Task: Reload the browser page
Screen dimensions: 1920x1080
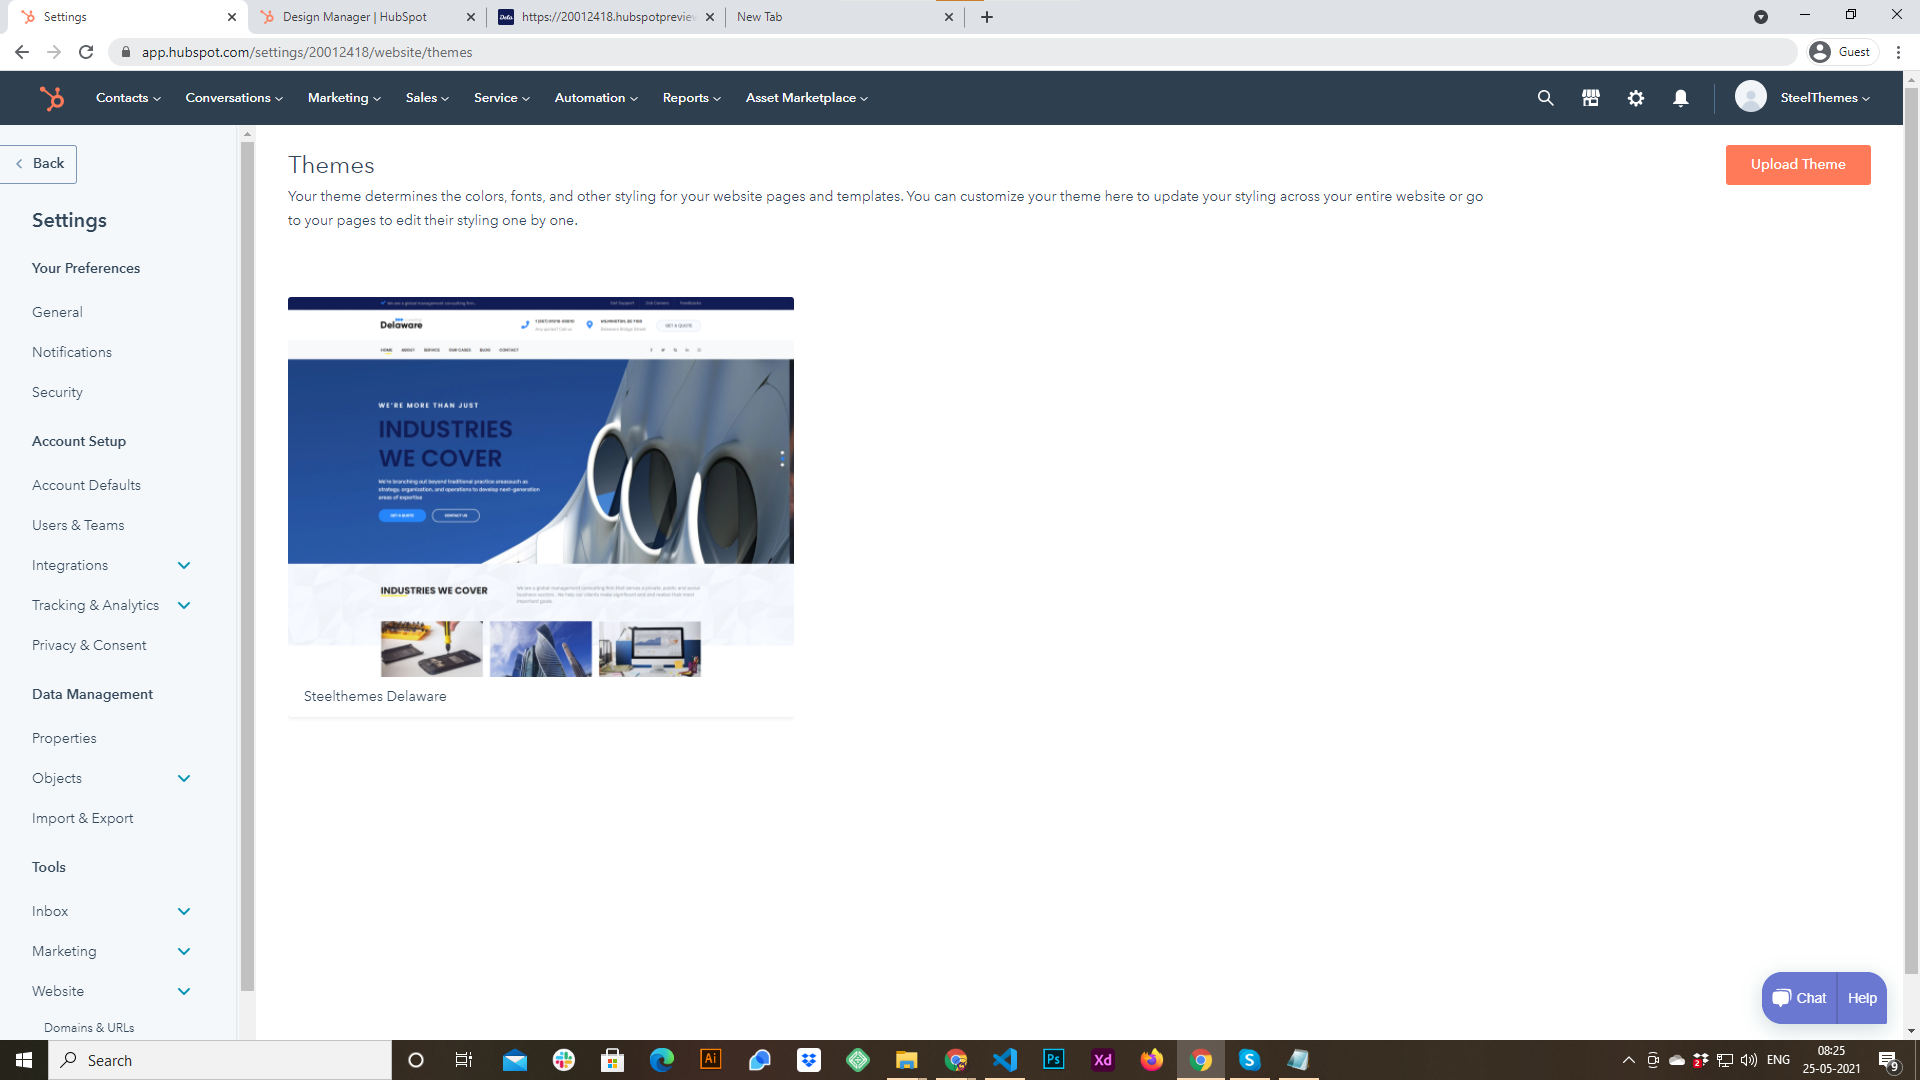Action: [x=86, y=52]
